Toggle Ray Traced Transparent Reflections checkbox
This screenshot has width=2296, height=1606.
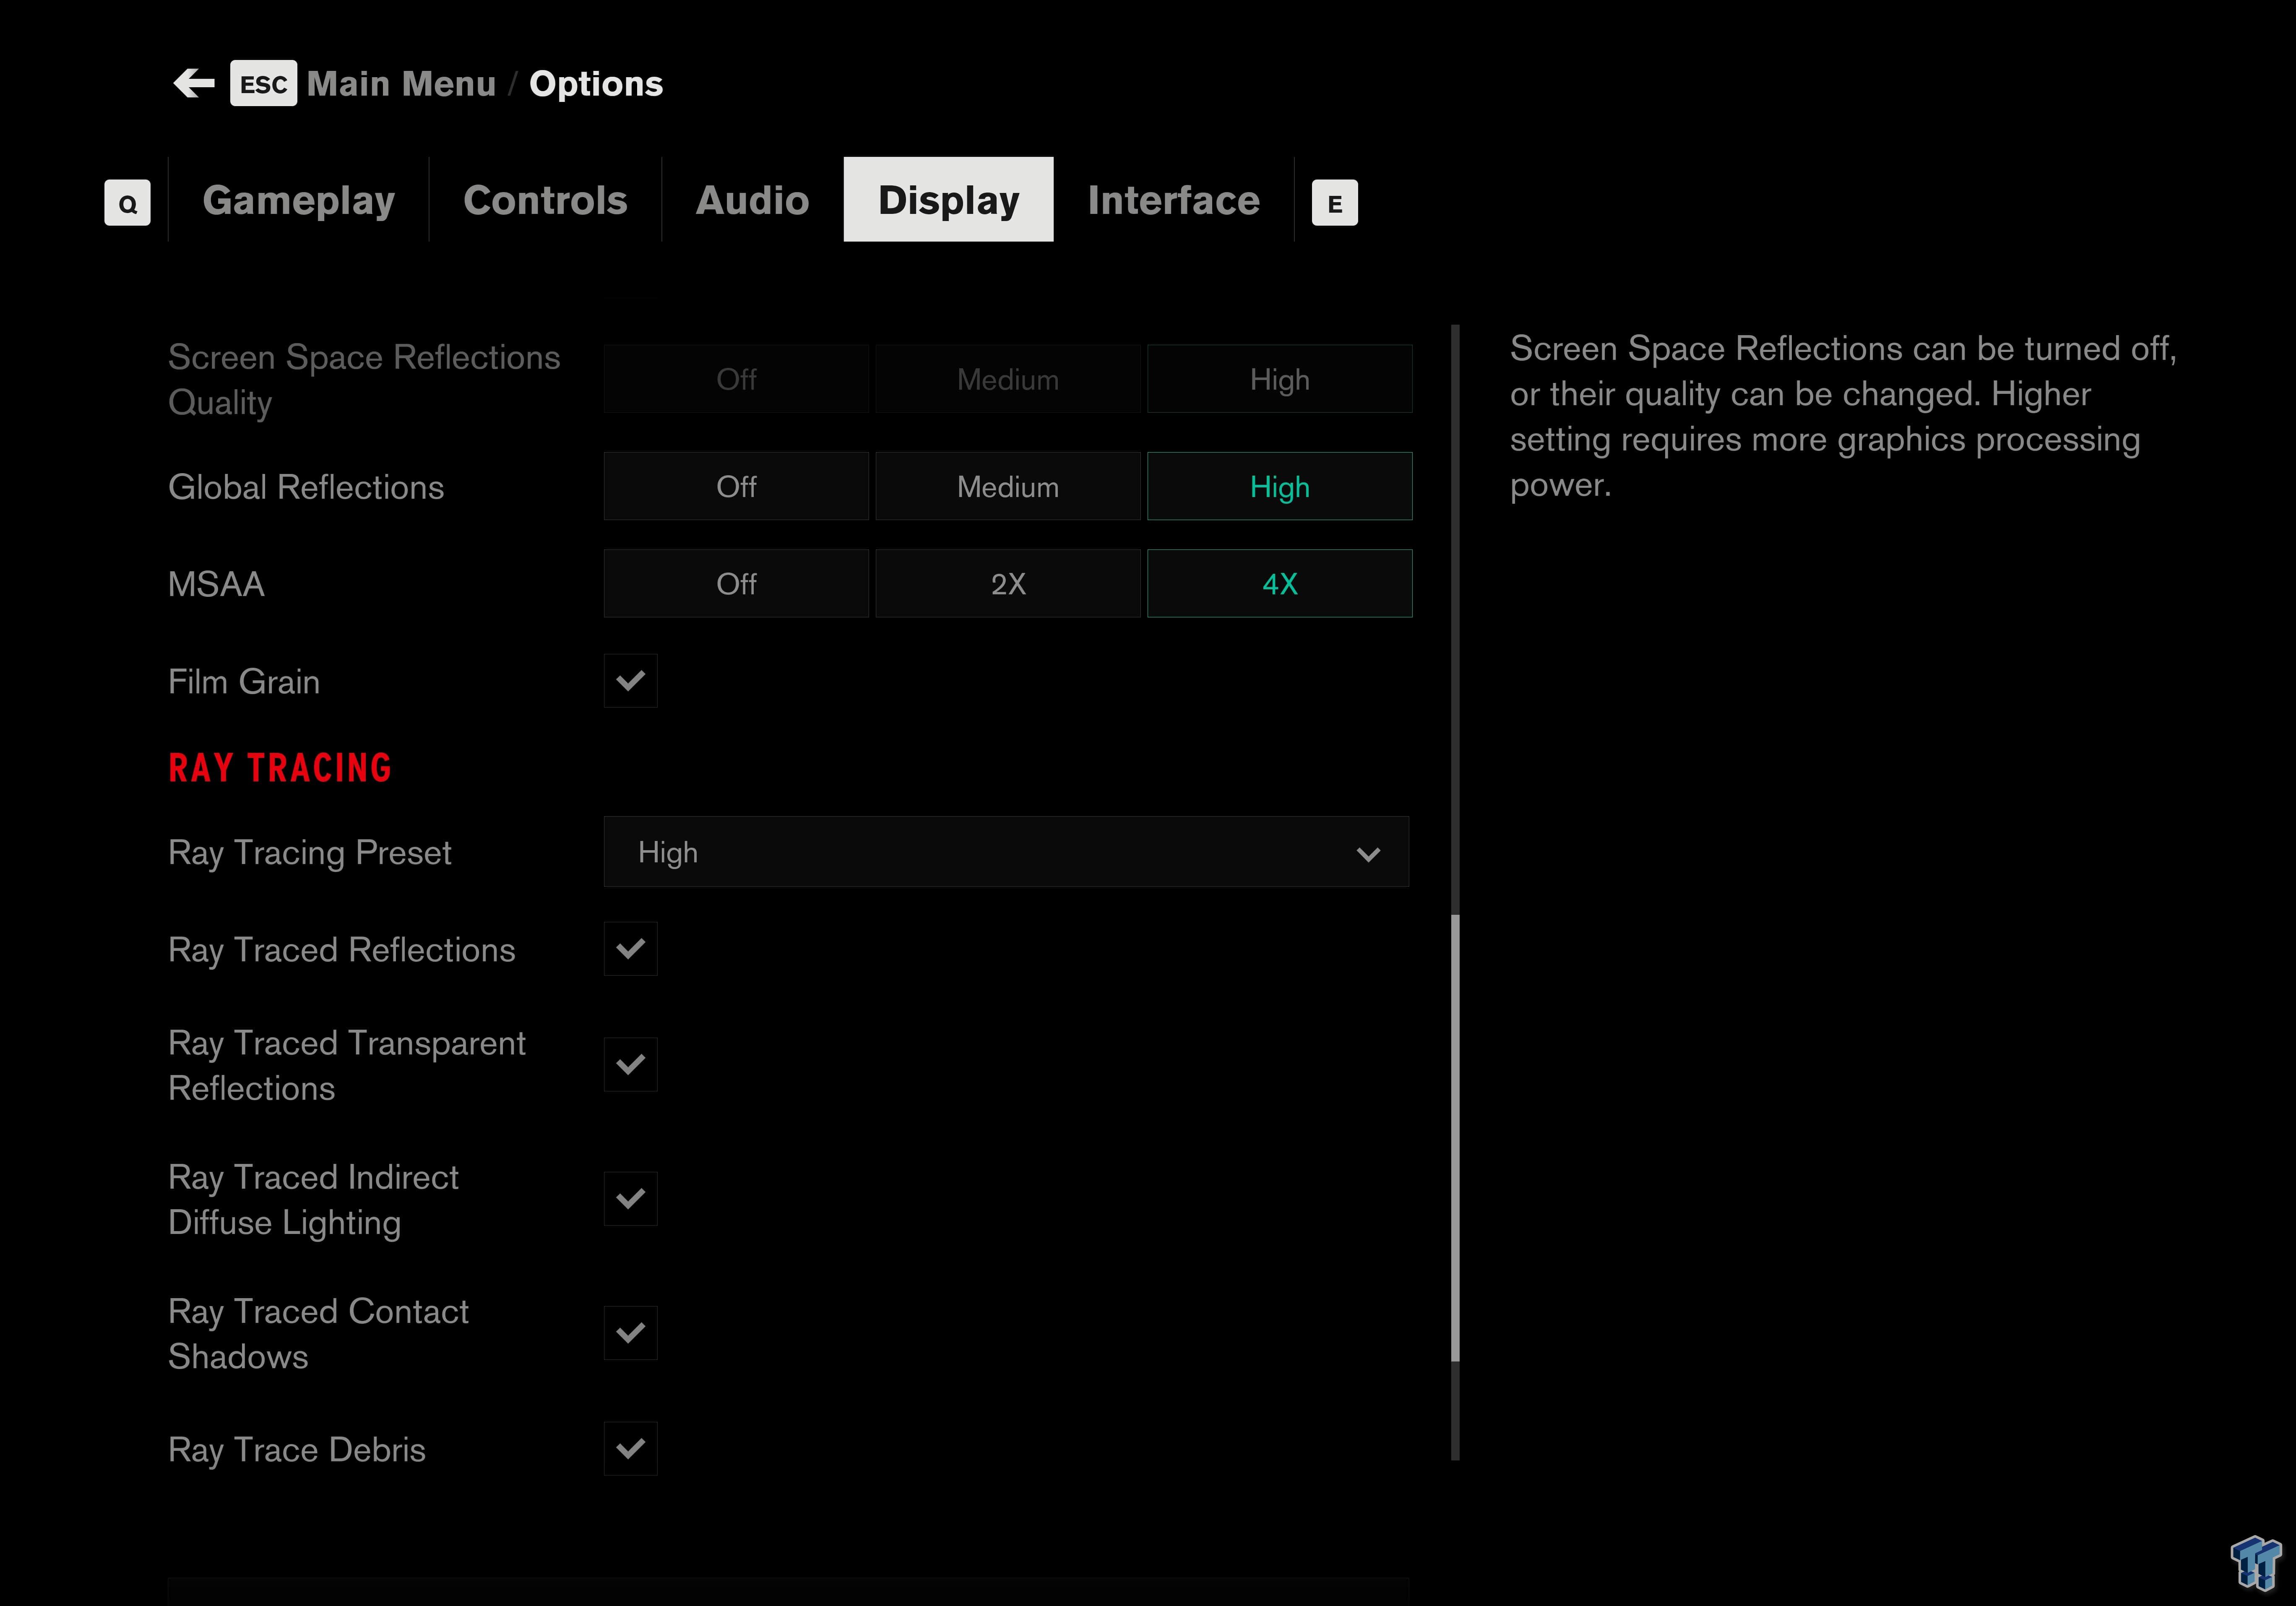tap(630, 1065)
